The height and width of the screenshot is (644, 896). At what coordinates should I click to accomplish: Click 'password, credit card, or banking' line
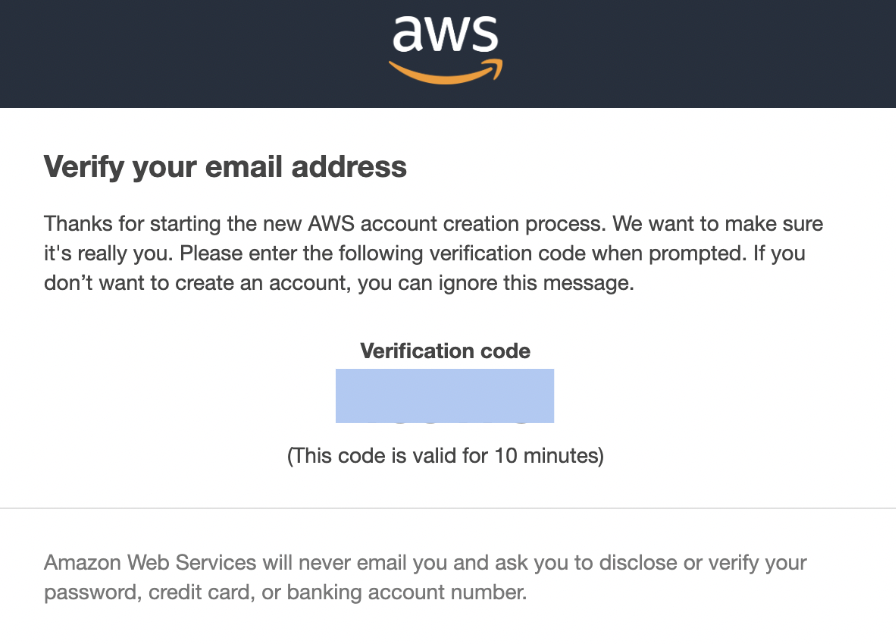[285, 593]
